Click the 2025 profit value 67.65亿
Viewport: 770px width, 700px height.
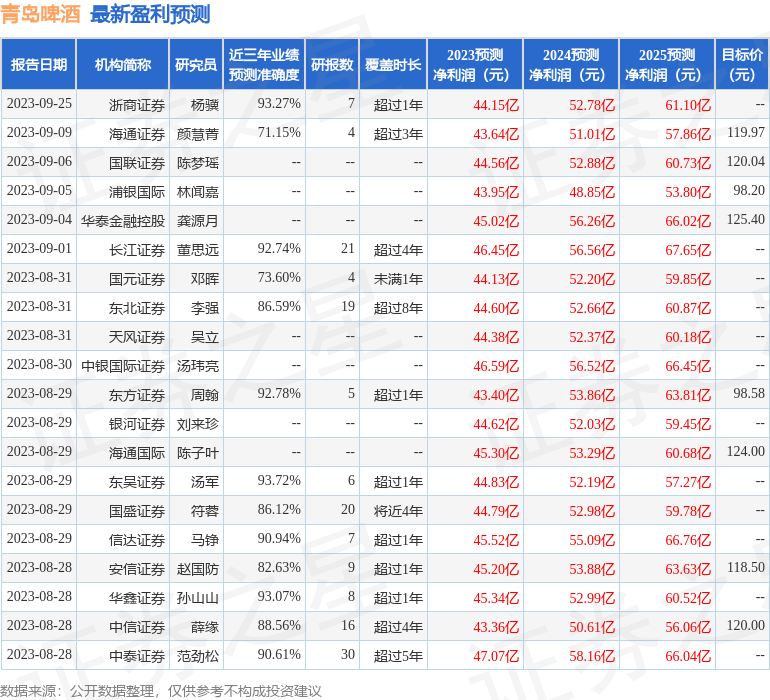point(688,250)
